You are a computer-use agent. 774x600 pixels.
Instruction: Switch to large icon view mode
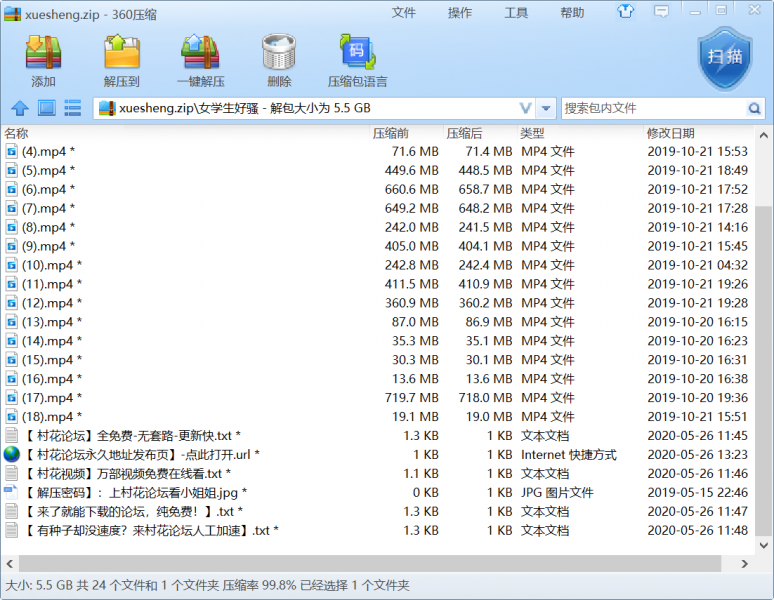click(x=46, y=108)
